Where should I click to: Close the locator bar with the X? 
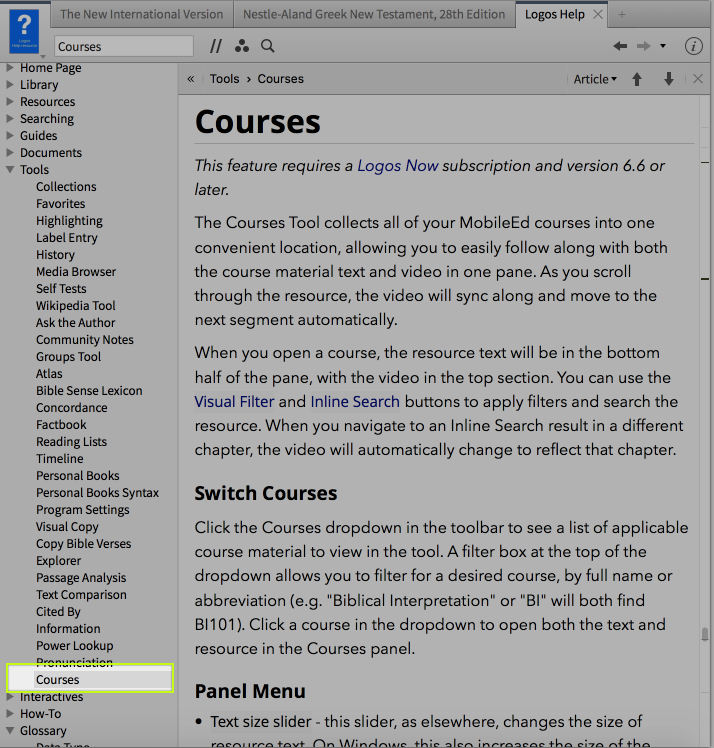[x=698, y=79]
